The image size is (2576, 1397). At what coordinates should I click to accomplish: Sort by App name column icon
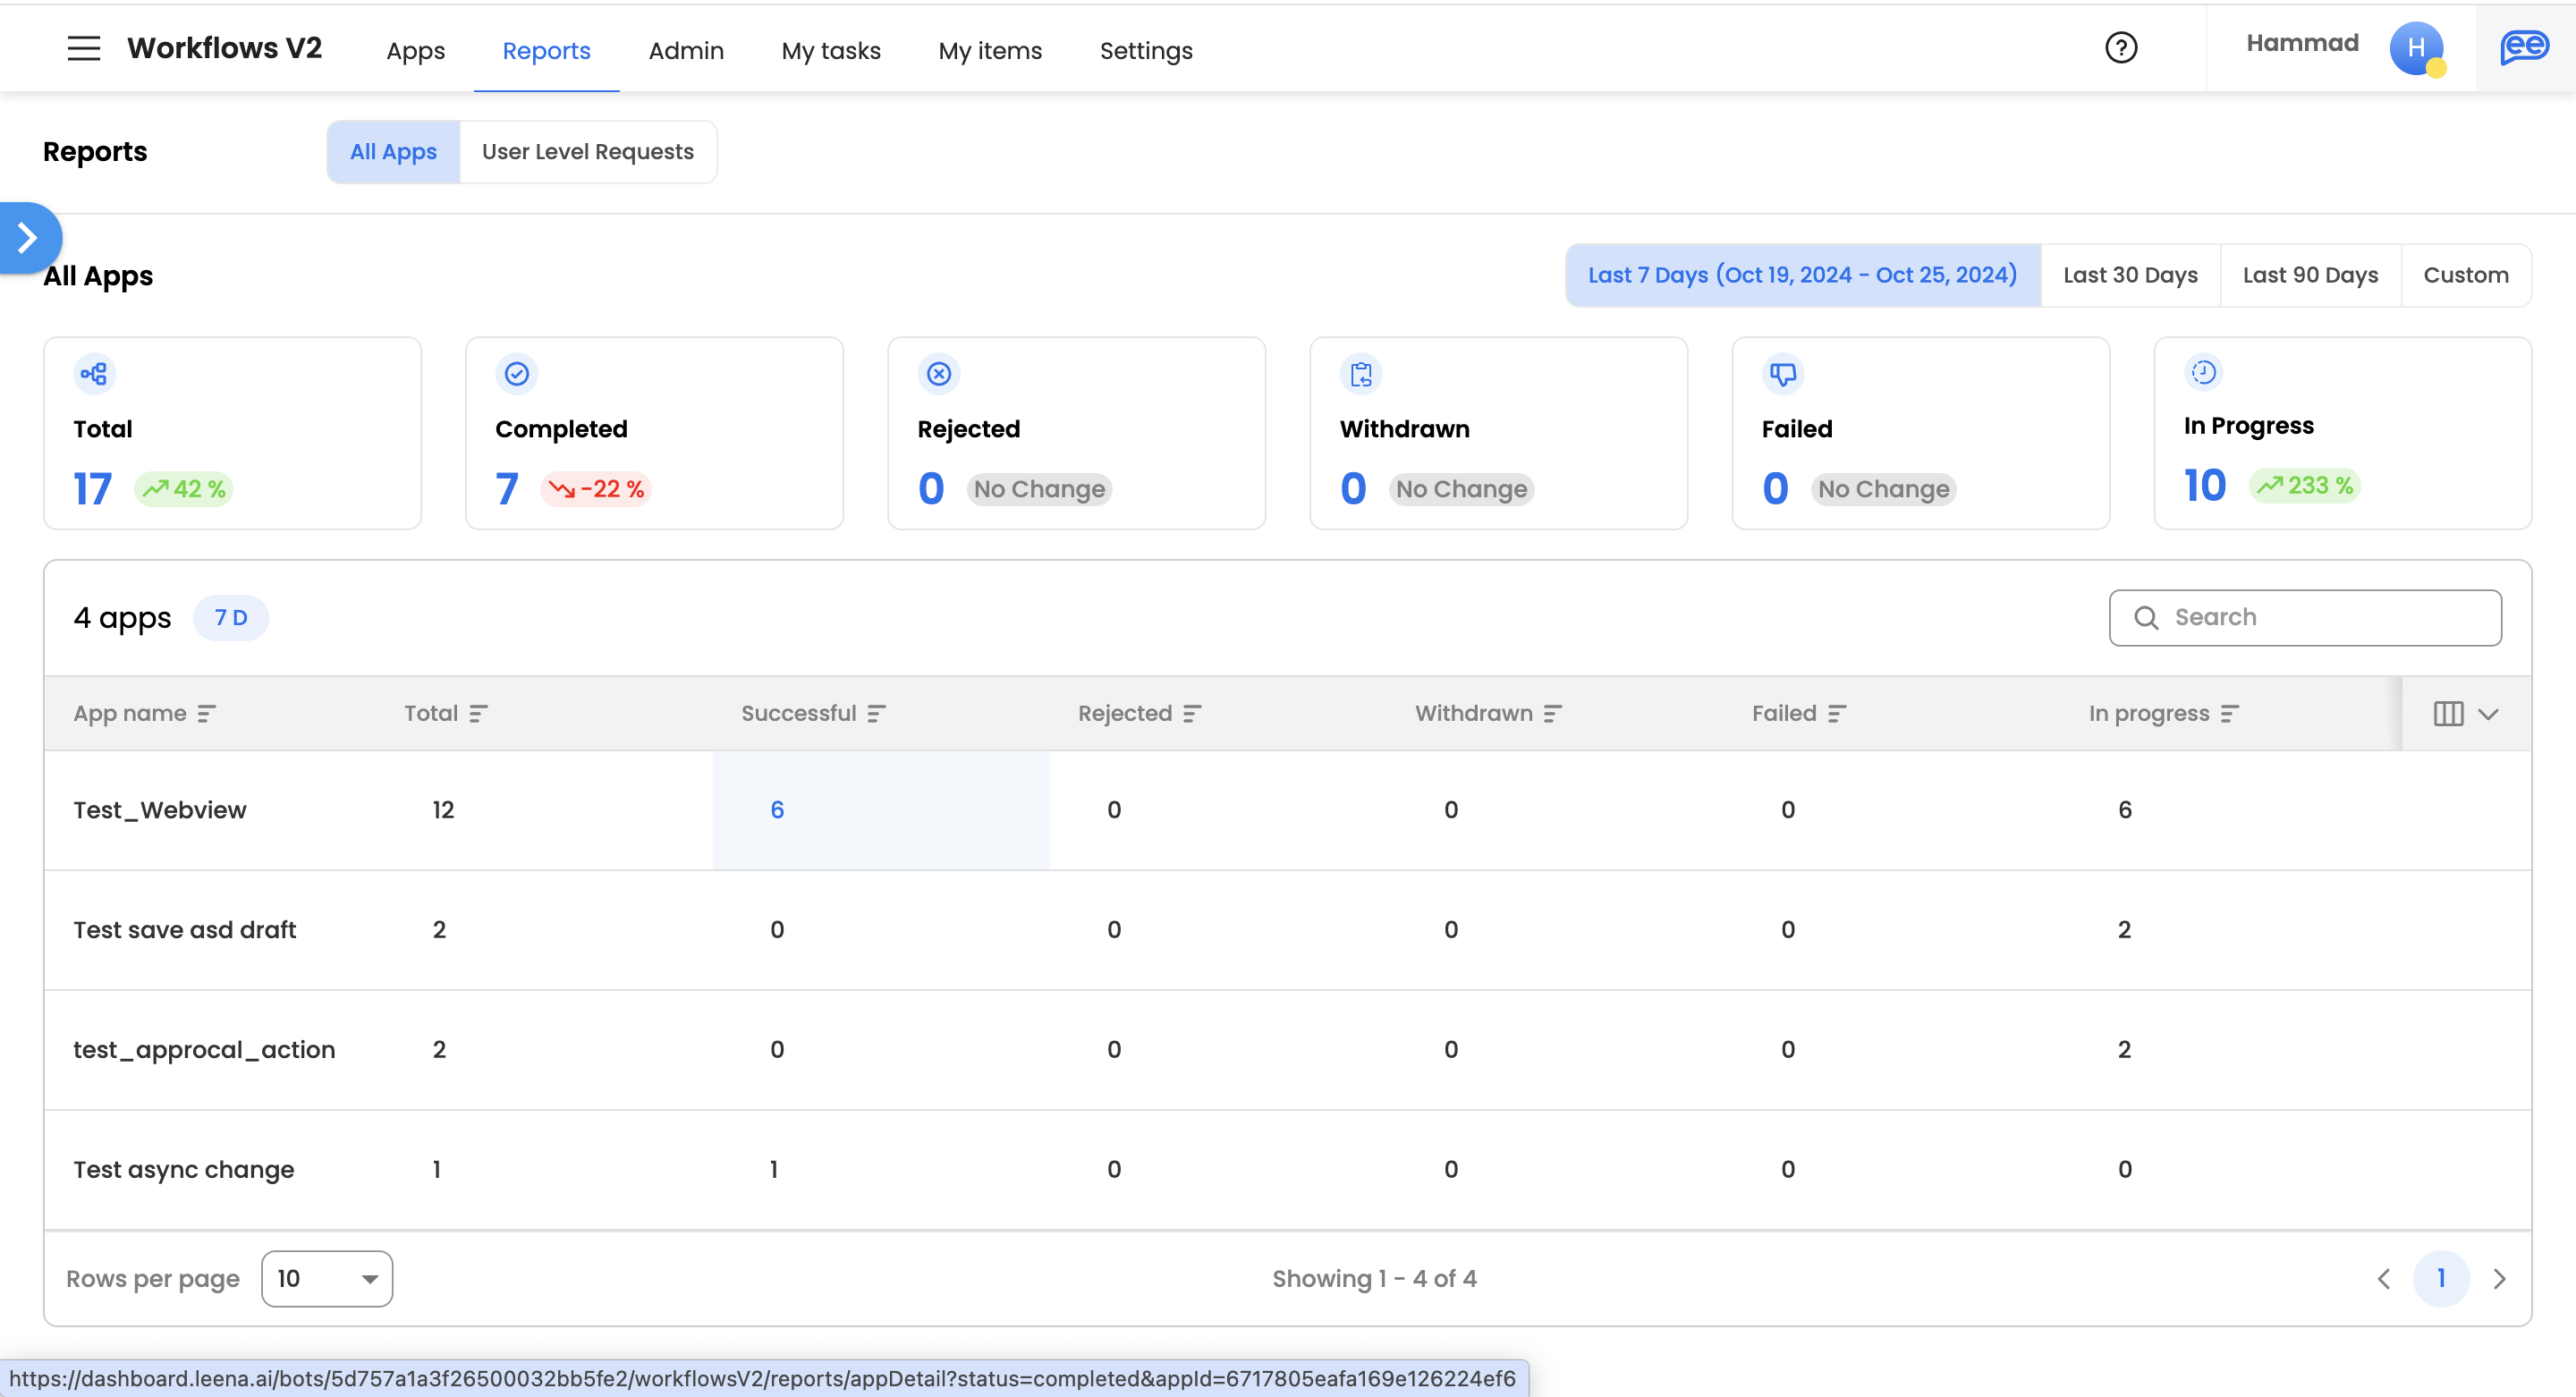[x=206, y=714]
